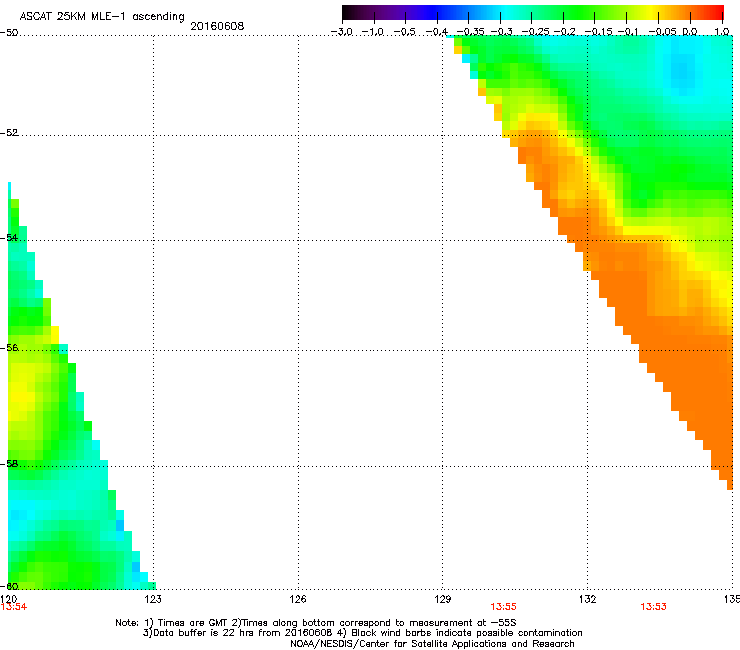The height and width of the screenshot is (650, 740).
Task: Click the color bar label -0.05
Action: click(x=663, y=32)
